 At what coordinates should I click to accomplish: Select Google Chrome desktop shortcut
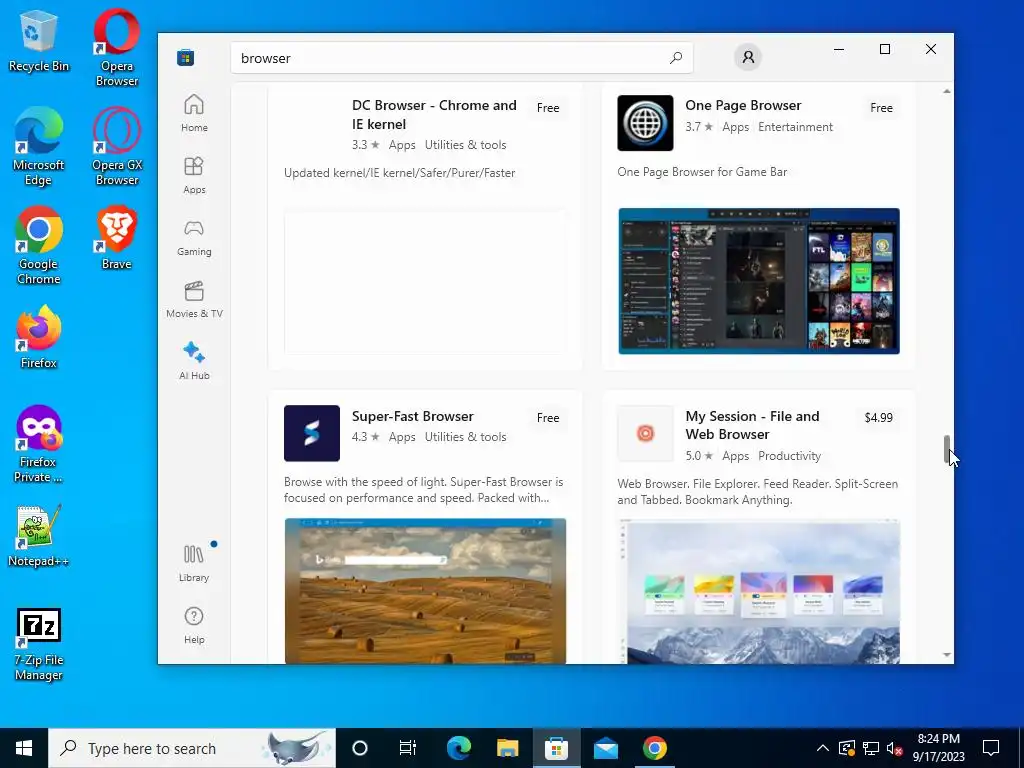point(39,246)
